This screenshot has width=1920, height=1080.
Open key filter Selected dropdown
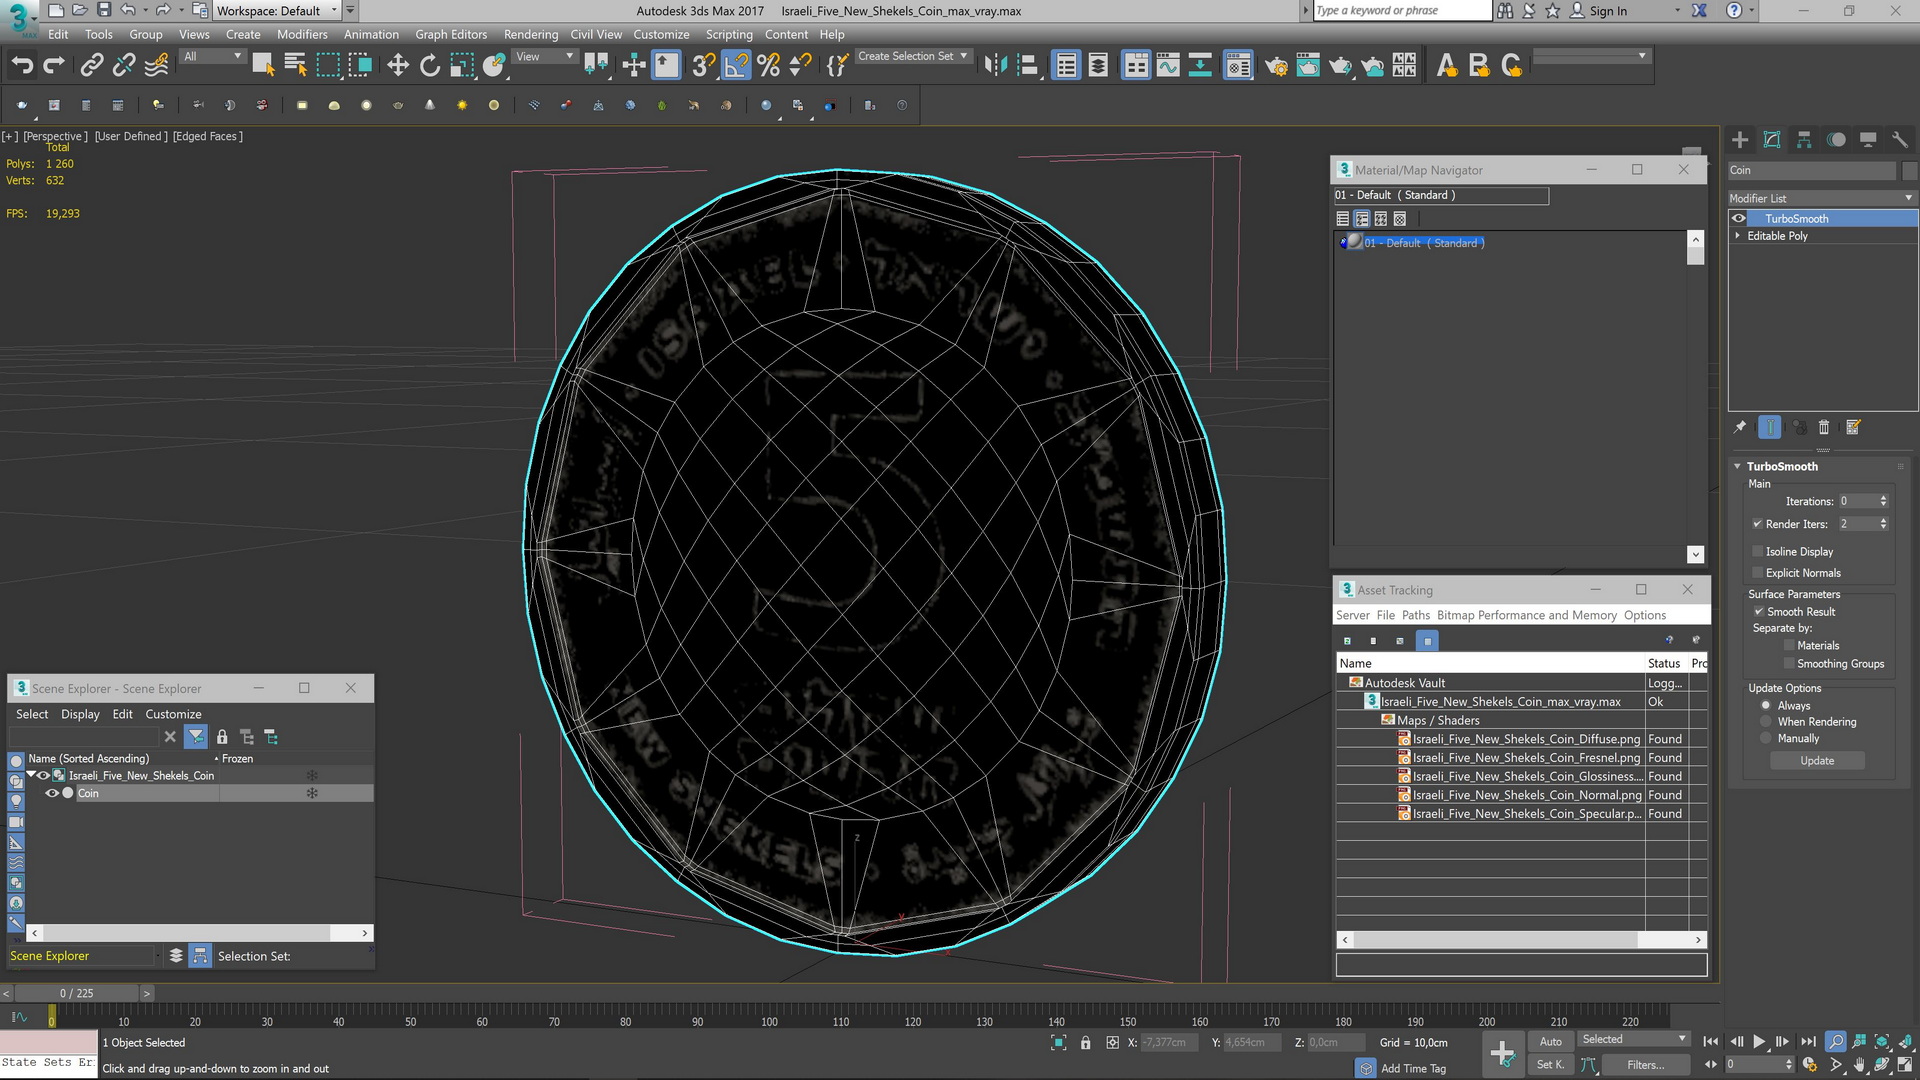(x=1634, y=1040)
